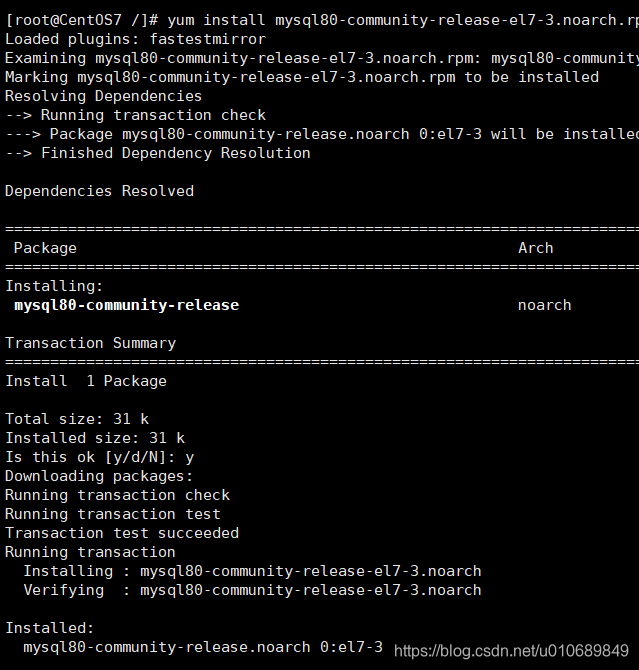This screenshot has width=639, height=670.
Task: Click the 'Installed size: 31 k' line
Action: [95, 438]
